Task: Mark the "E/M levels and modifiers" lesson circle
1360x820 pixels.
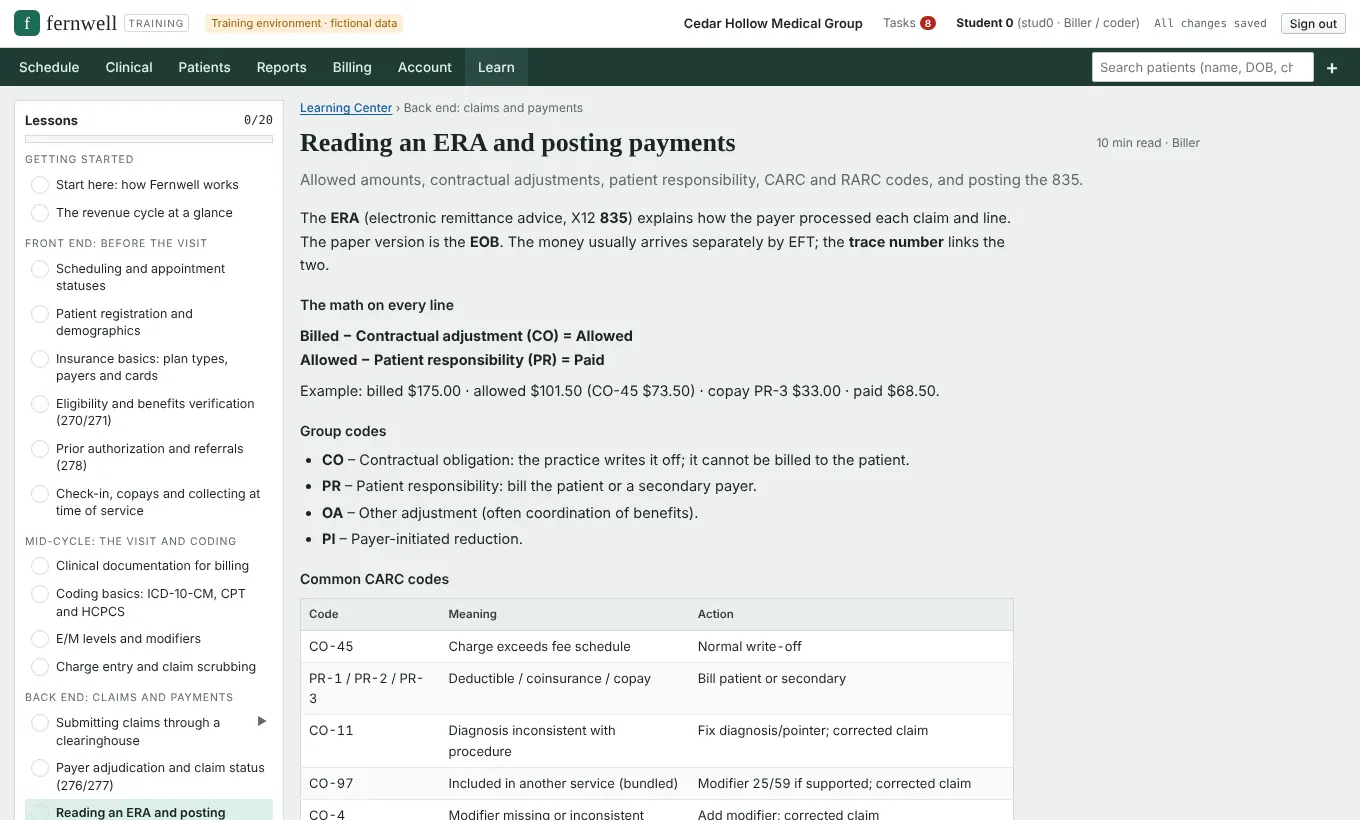Action: (x=40, y=639)
